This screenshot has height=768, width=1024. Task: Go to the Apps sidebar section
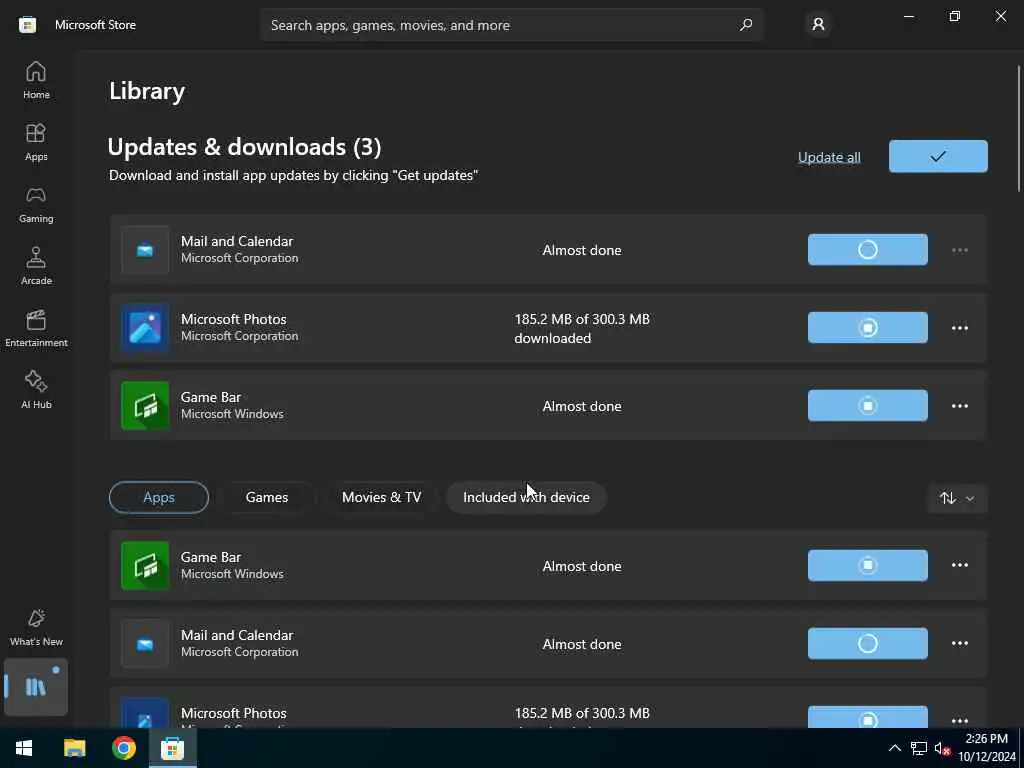tap(36, 142)
